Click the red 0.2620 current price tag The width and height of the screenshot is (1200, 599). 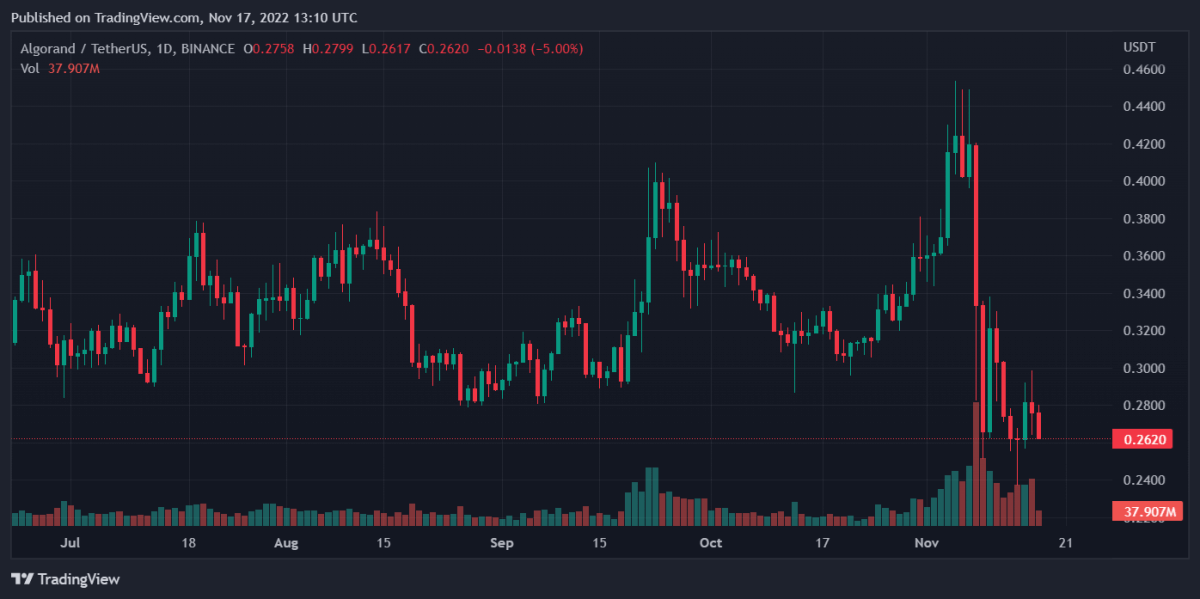click(1141, 439)
